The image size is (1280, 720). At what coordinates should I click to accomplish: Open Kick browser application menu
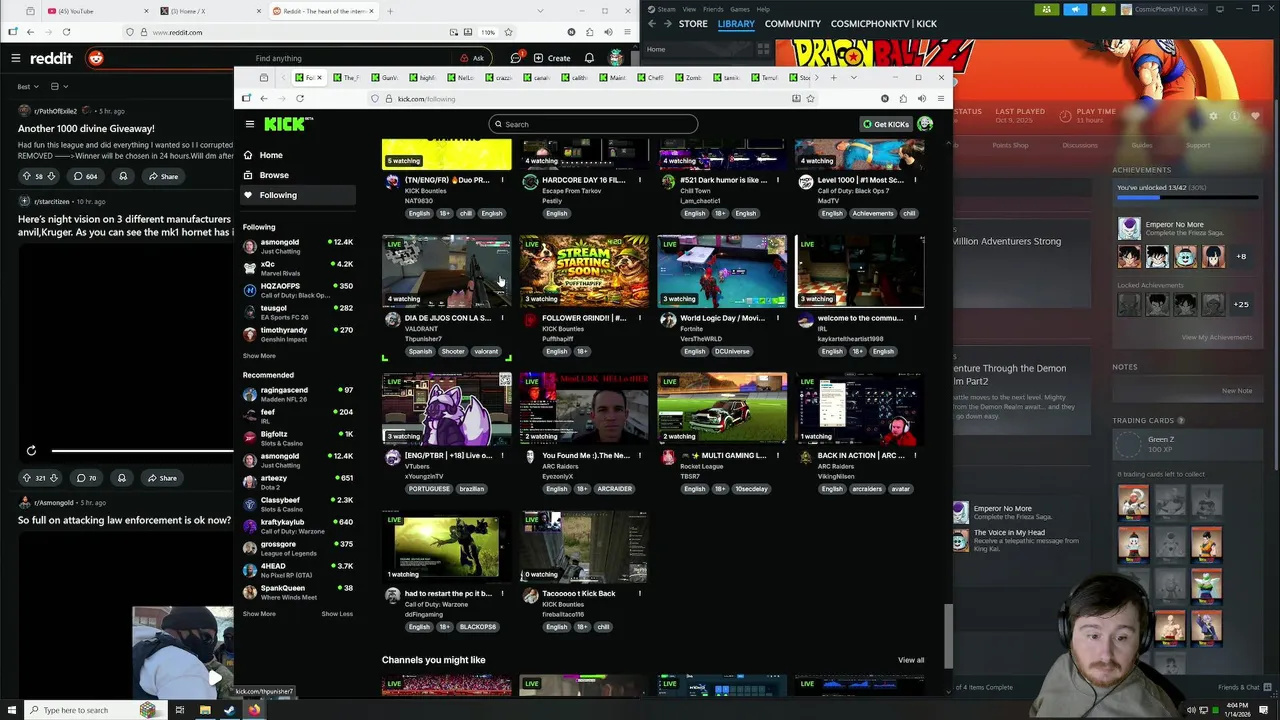(x=940, y=98)
